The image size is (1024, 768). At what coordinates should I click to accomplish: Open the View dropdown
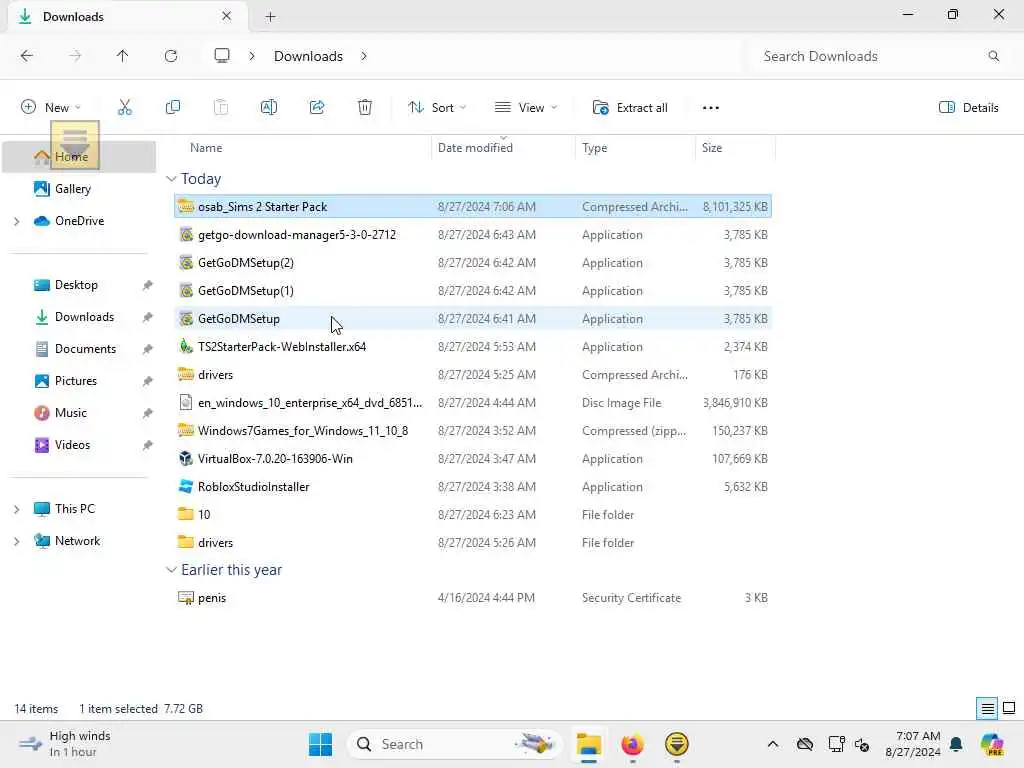pyautogui.click(x=526, y=108)
